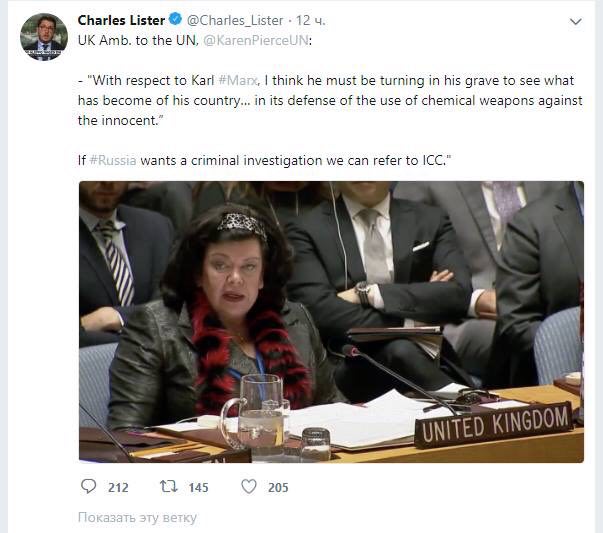Click the blue verified badge

click(x=175, y=19)
